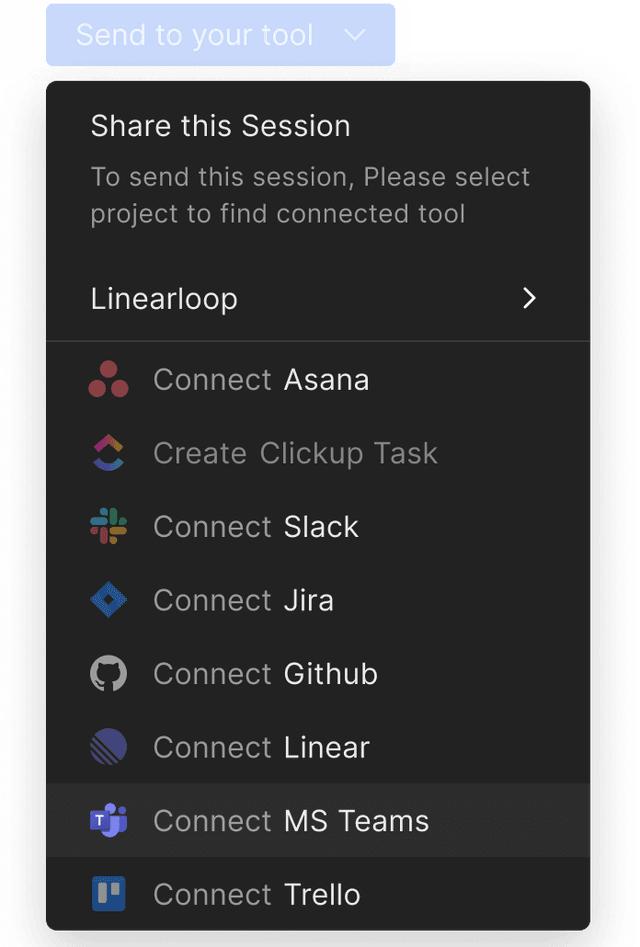This screenshot has height=947, width=640.
Task: Expand the Linearloop project arrow
Action: pos(530,298)
